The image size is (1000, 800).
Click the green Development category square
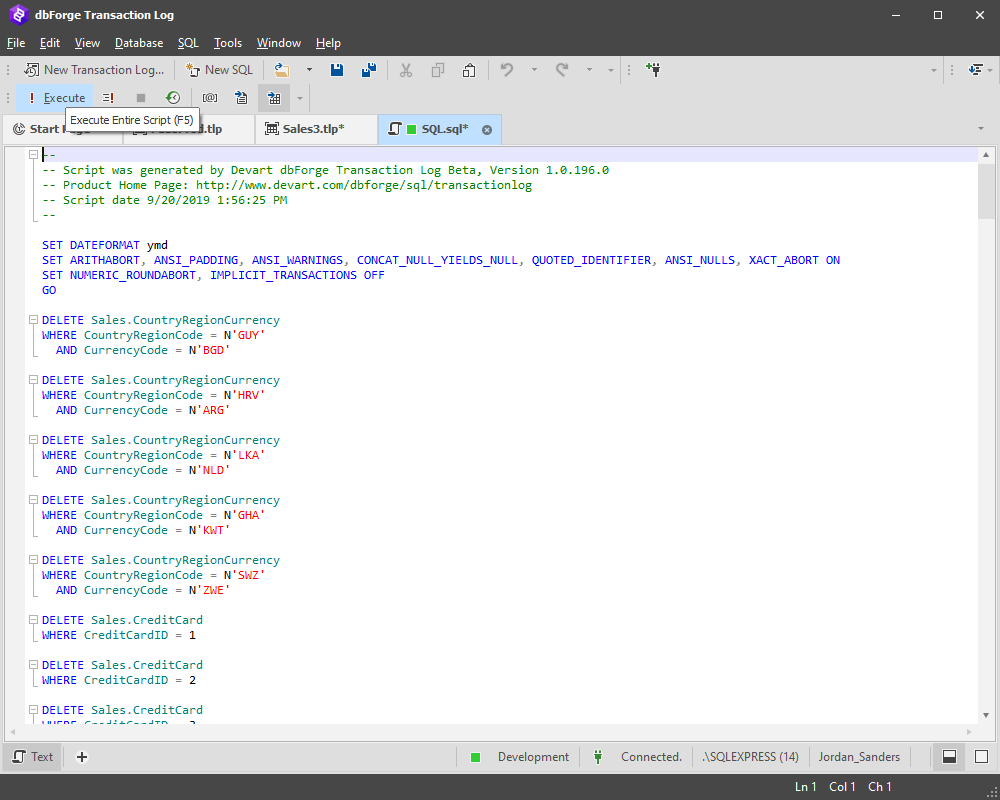pyautogui.click(x=475, y=757)
